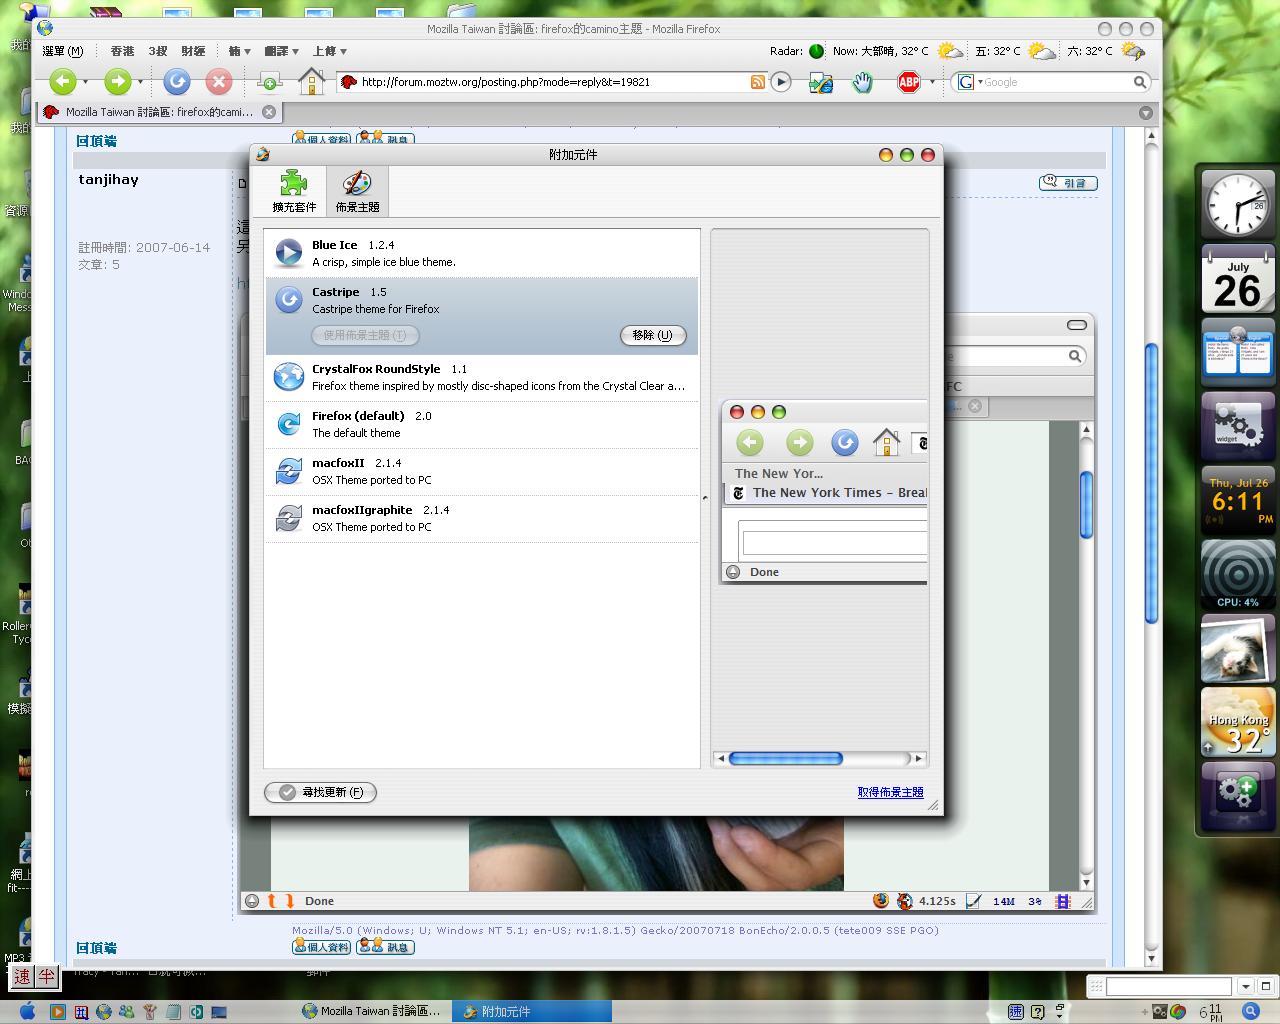This screenshot has width=1280, height=1024.
Task: Expand the 上榜 bookmark folder dropdown
Action: [330, 51]
